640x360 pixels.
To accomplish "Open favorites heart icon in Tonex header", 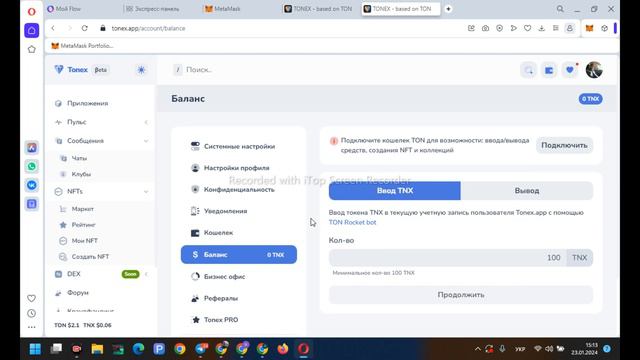I will pyautogui.click(x=570, y=70).
